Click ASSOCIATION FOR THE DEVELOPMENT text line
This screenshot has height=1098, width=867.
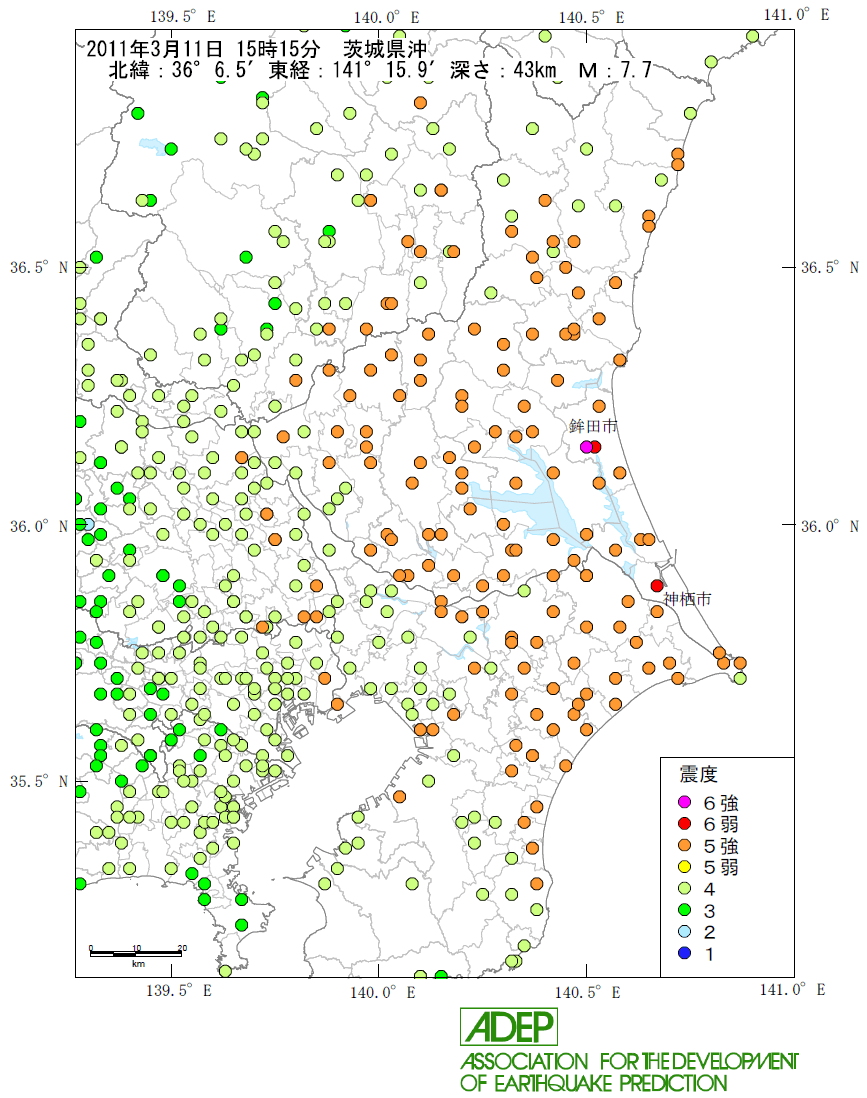pyautogui.click(x=629, y=1062)
